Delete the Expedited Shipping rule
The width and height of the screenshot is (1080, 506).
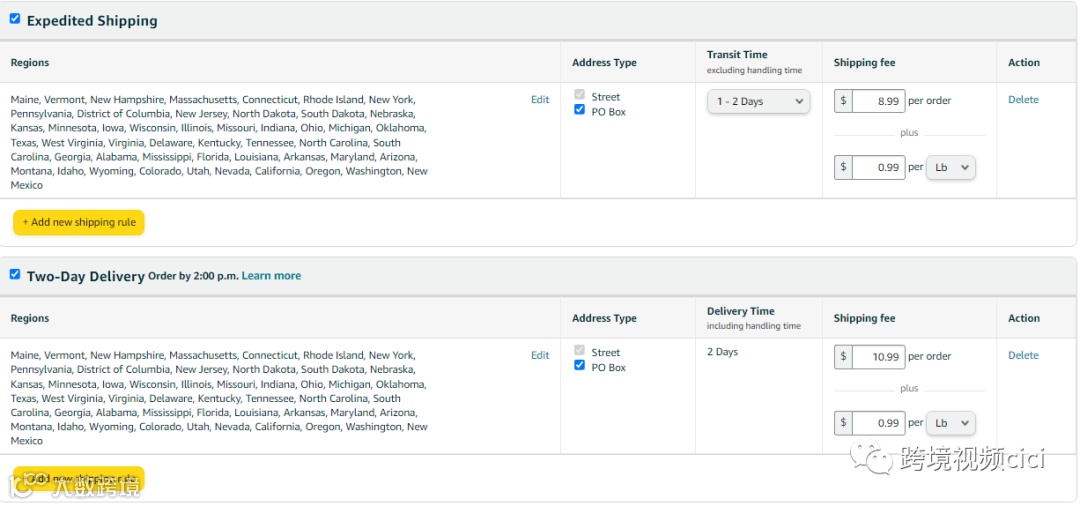(x=1023, y=100)
